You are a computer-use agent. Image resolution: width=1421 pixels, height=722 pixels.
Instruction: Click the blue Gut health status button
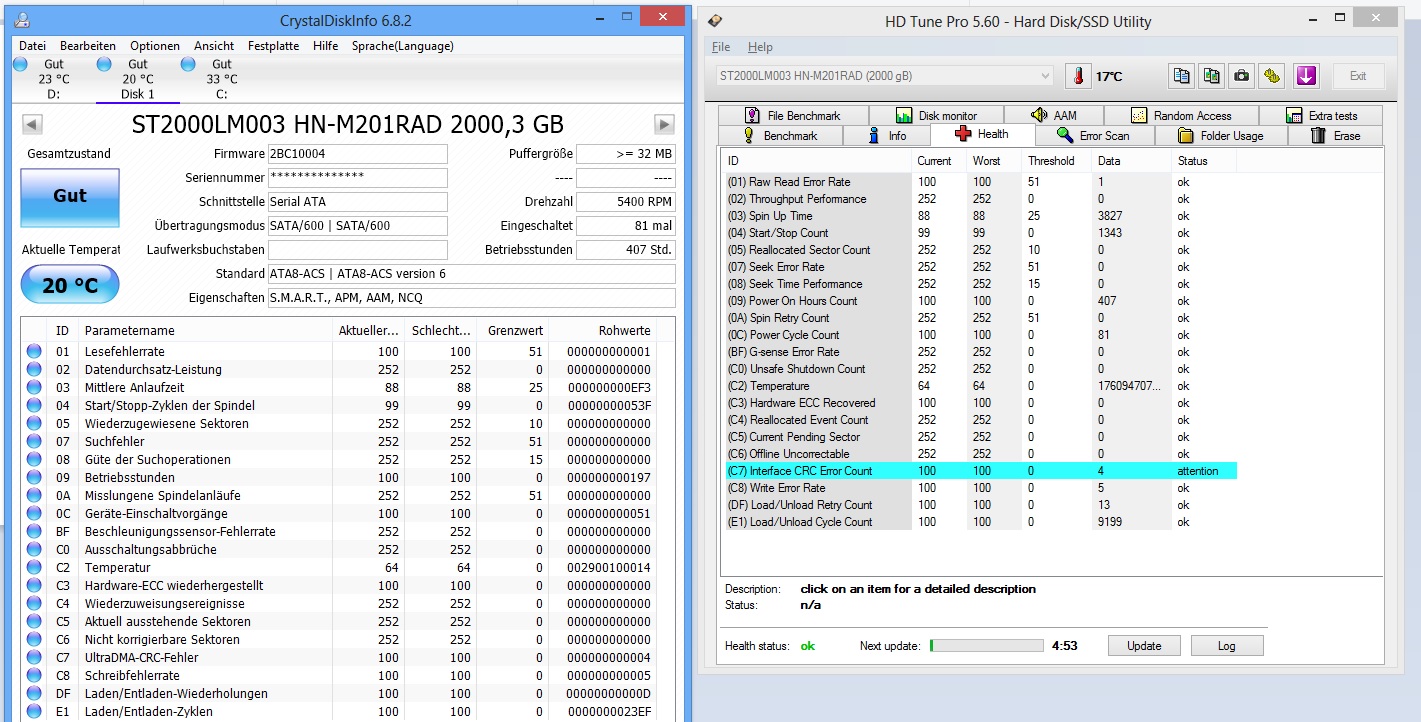[x=70, y=197]
